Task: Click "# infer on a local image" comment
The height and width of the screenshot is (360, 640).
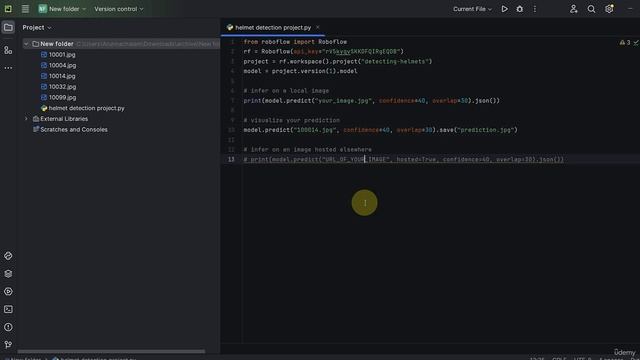Action: click(286, 91)
